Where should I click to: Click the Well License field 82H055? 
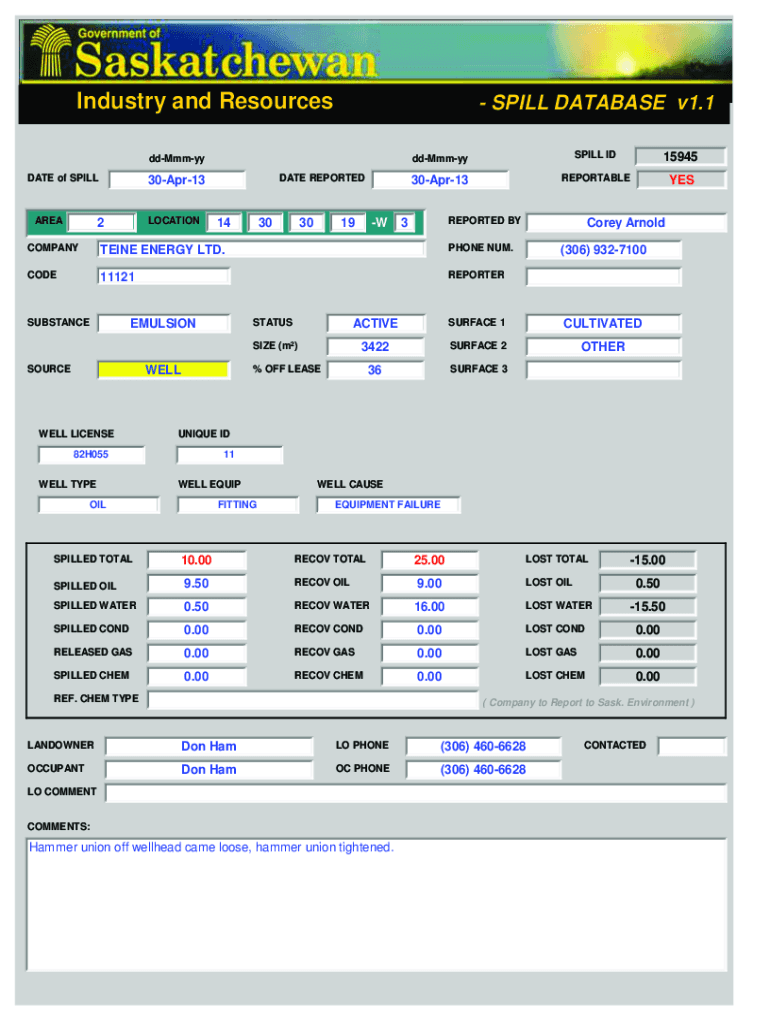coord(91,455)
